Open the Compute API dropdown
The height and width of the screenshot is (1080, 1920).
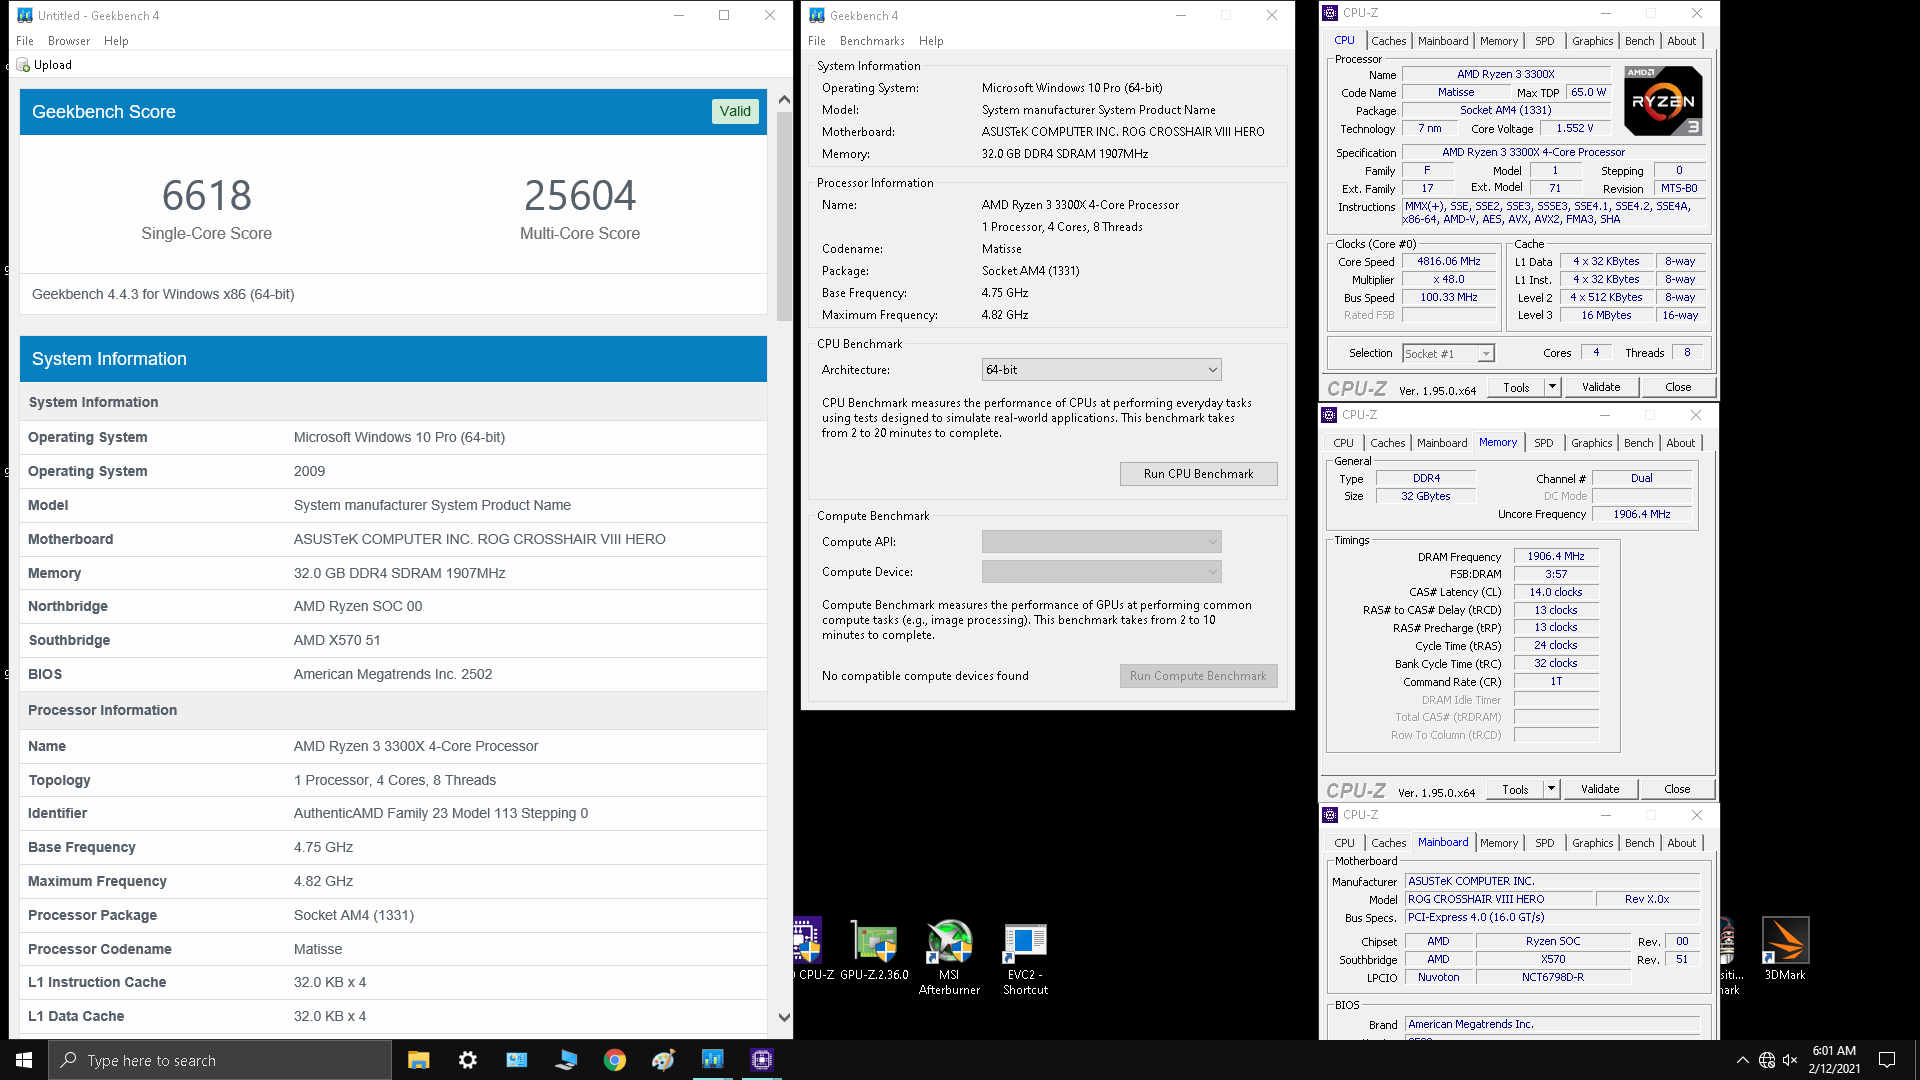pyautogui.click(x=1101, y=542)
